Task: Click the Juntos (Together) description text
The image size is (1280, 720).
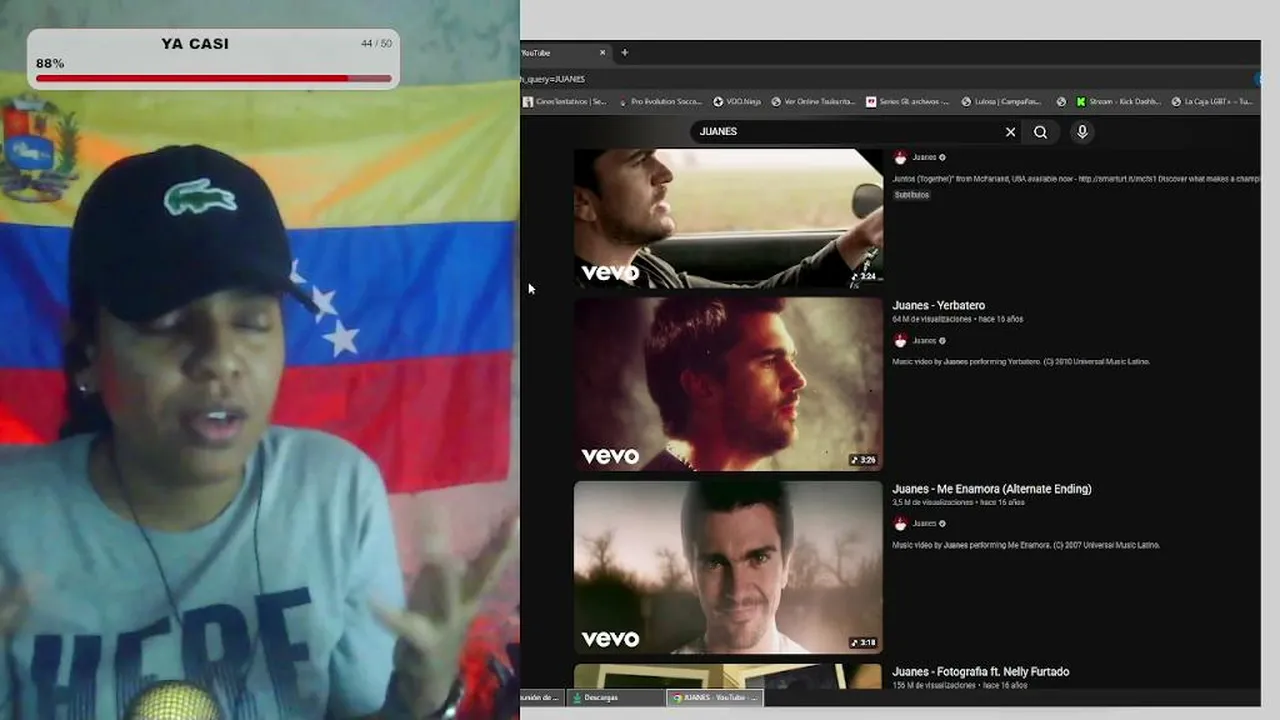Action: click(1075, 179)
